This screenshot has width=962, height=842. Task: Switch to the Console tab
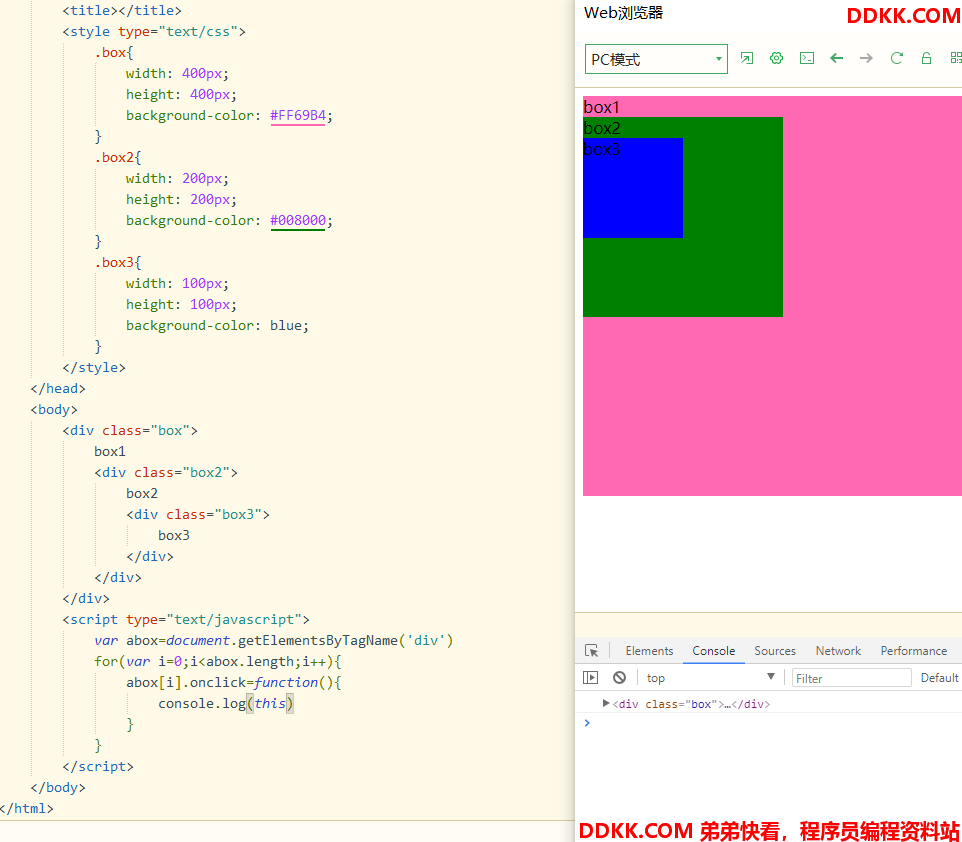click(714, 651)
